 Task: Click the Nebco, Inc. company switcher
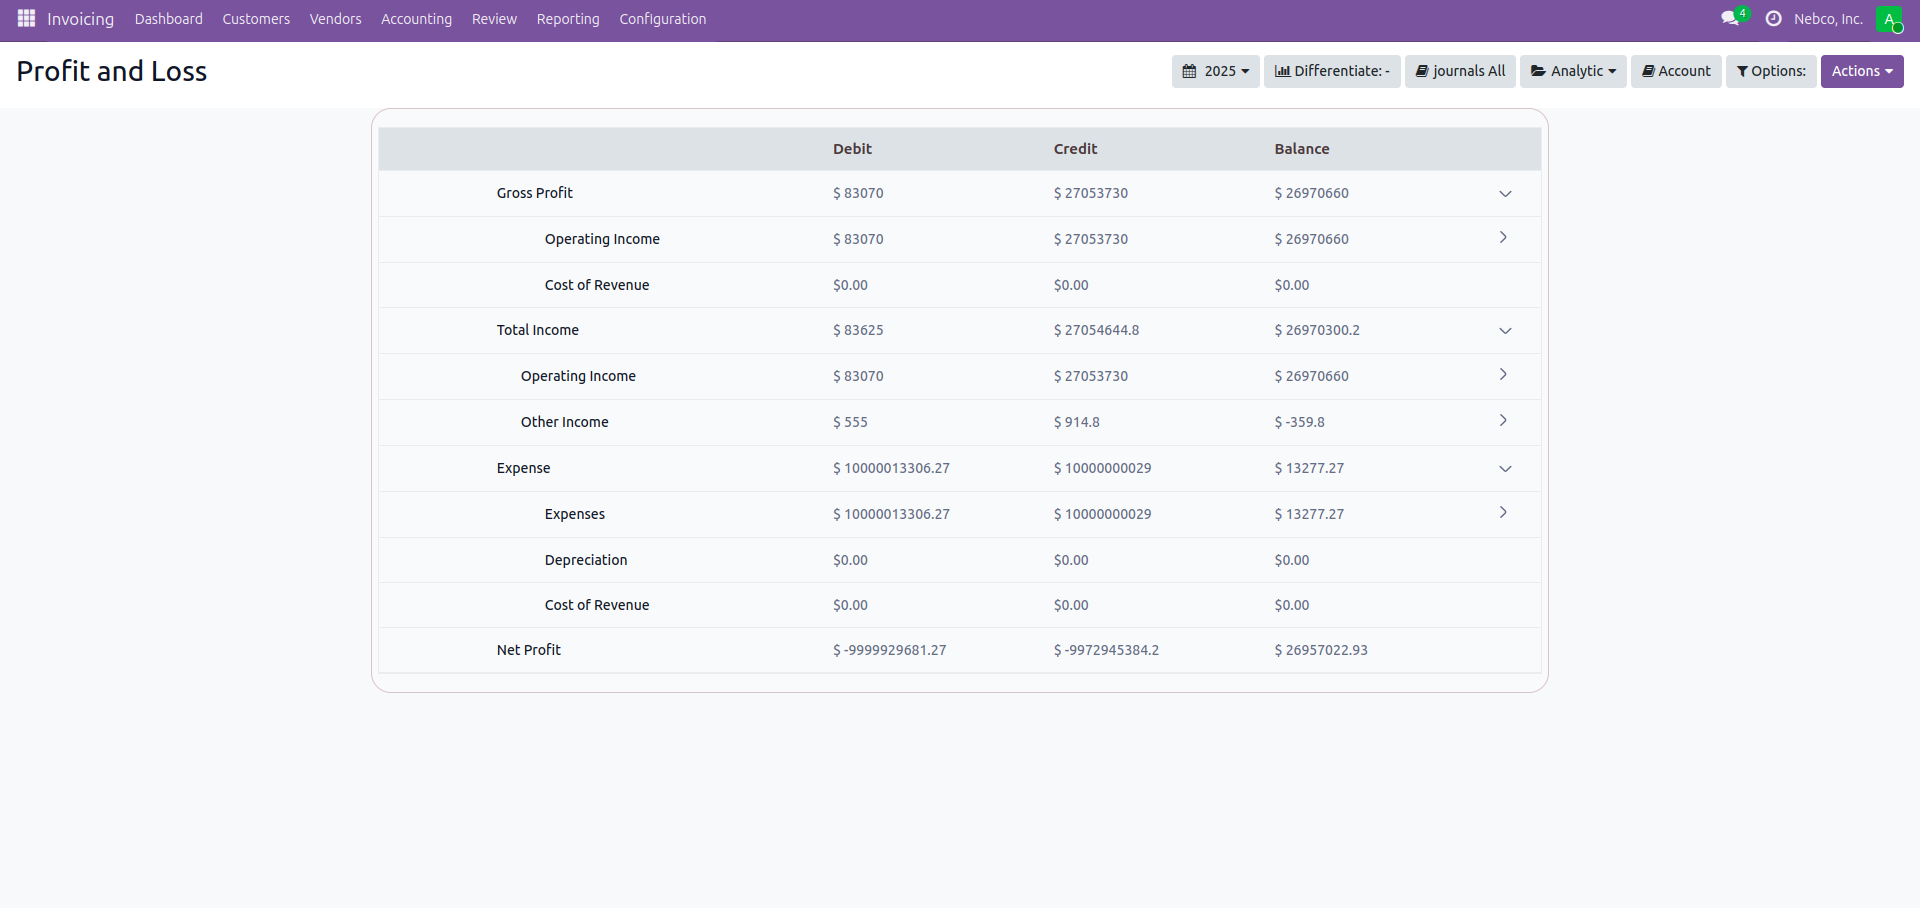point(1828,19)
